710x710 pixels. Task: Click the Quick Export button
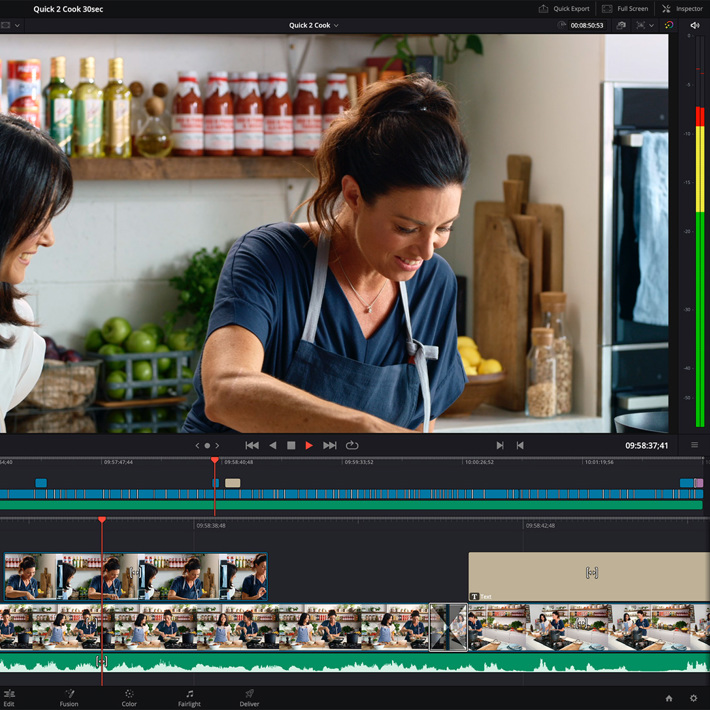[x=564, y=9]
